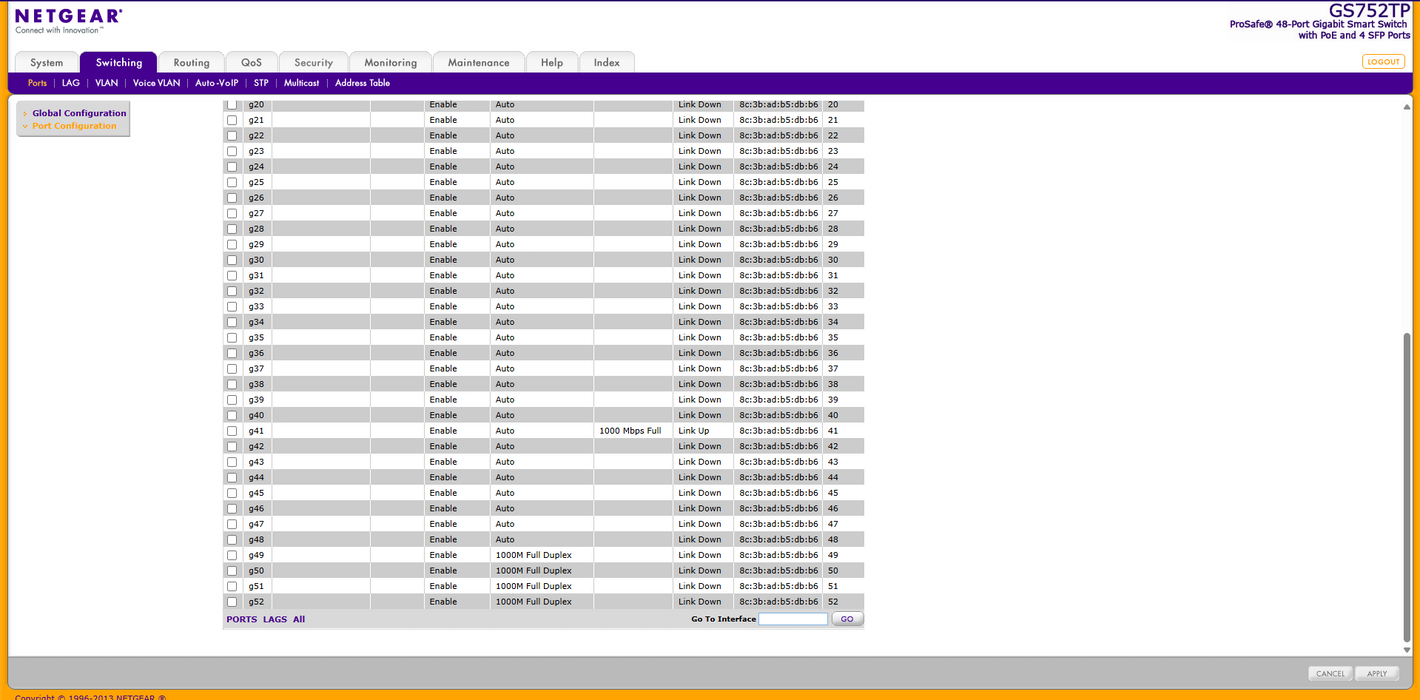Go to the Monitoring tab
Image resolution: width=1420 pixels, height=700 pixels.
pos(390,62)
